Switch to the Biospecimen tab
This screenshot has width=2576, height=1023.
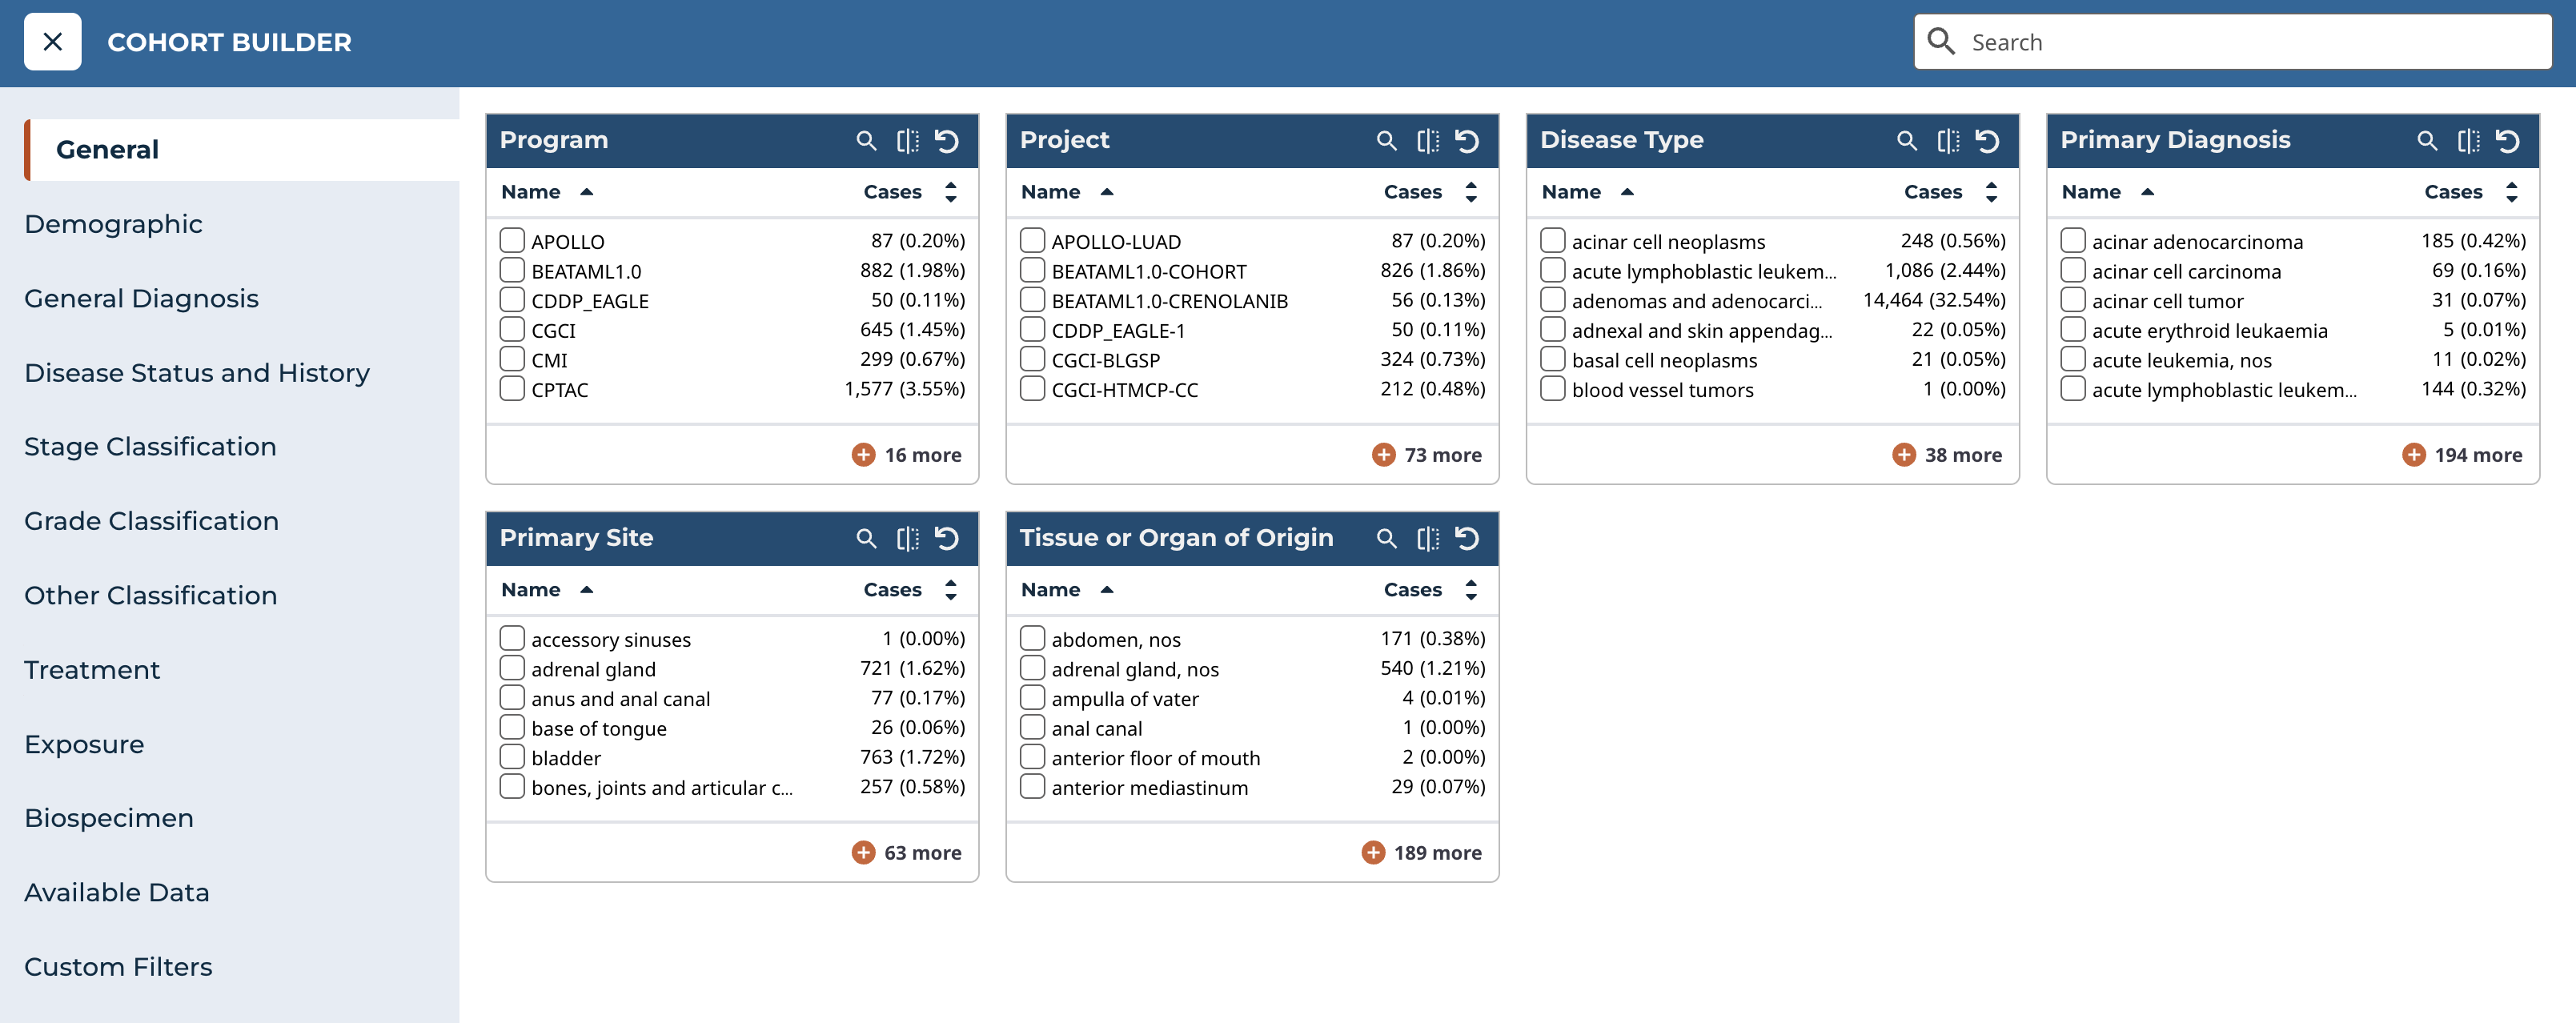[109, 818]
